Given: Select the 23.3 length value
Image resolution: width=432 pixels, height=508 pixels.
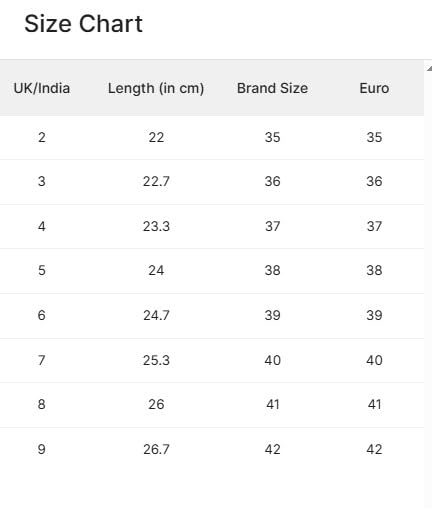Looking at the screenshot, I should coord(156,226).
